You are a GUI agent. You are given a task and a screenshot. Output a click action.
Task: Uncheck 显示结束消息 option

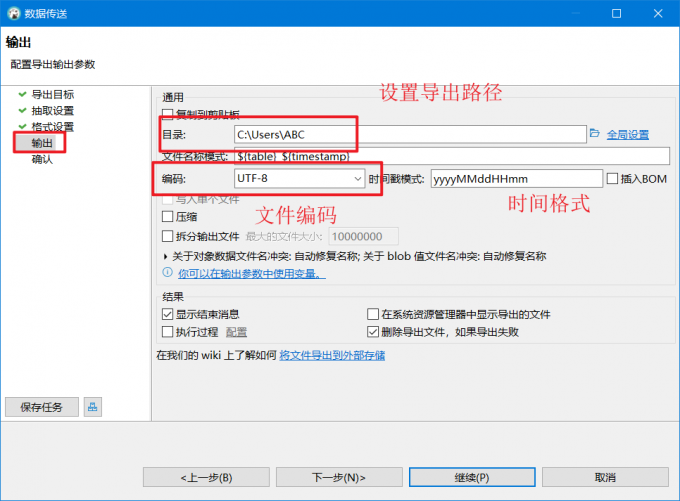[168, 314]
